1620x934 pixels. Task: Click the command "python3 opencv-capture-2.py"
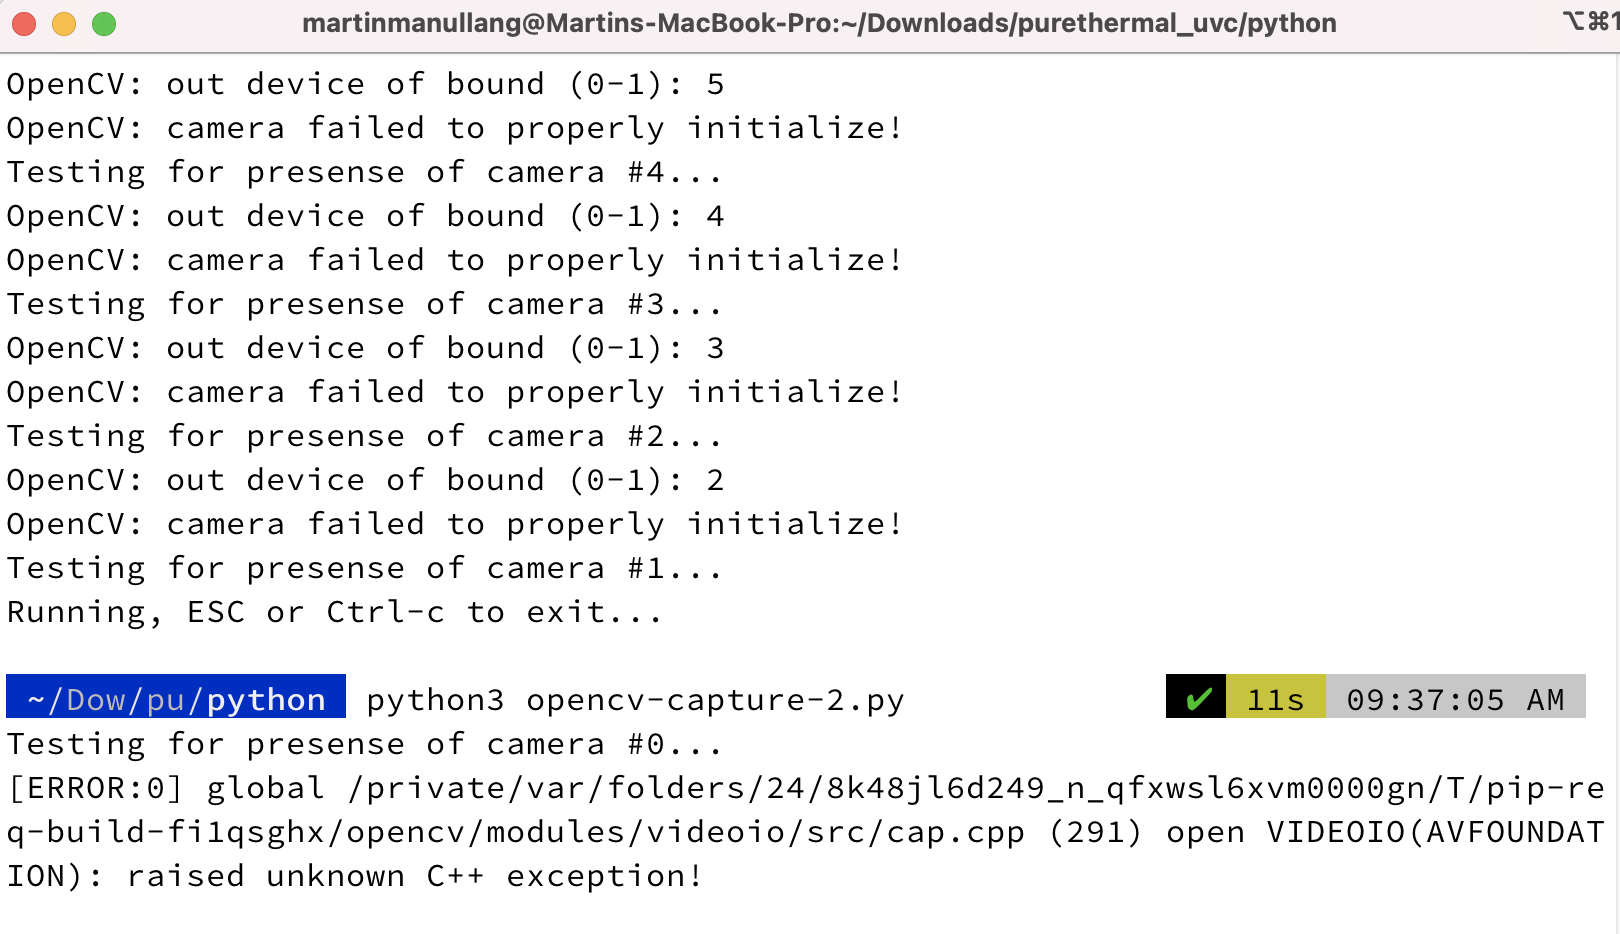(634, 699)
